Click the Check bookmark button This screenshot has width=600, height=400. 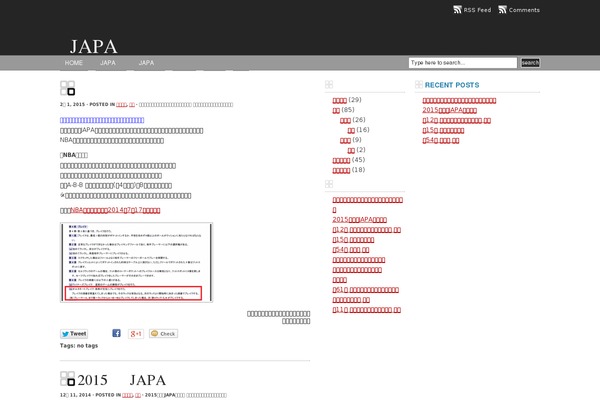[163, 333]
